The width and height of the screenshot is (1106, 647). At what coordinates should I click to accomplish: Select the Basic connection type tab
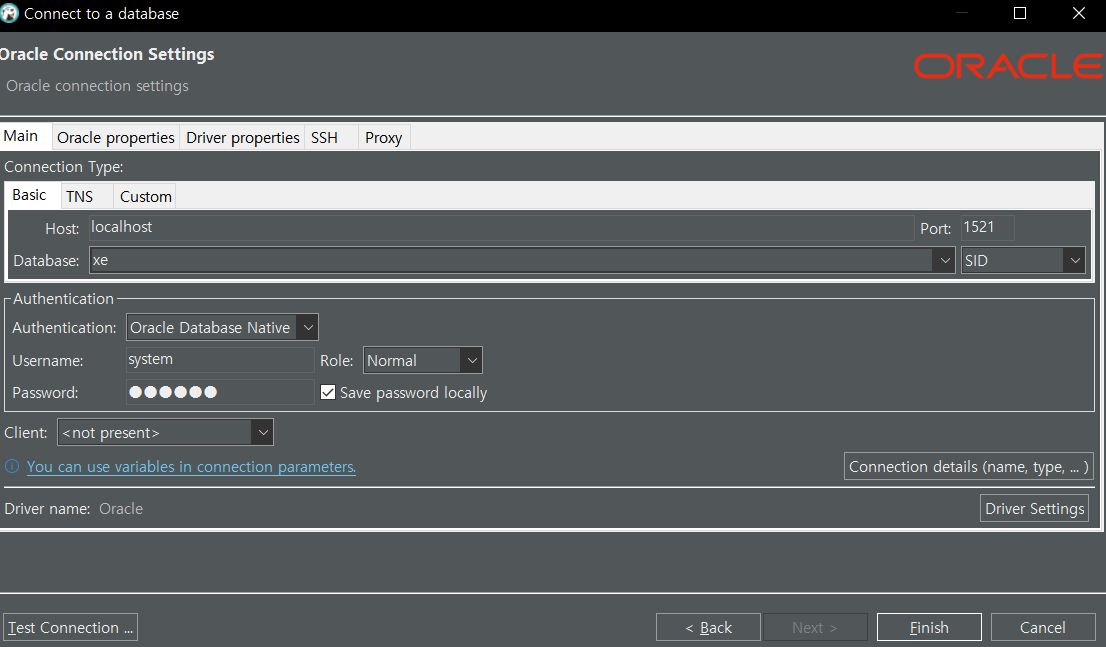click(30, 195)
